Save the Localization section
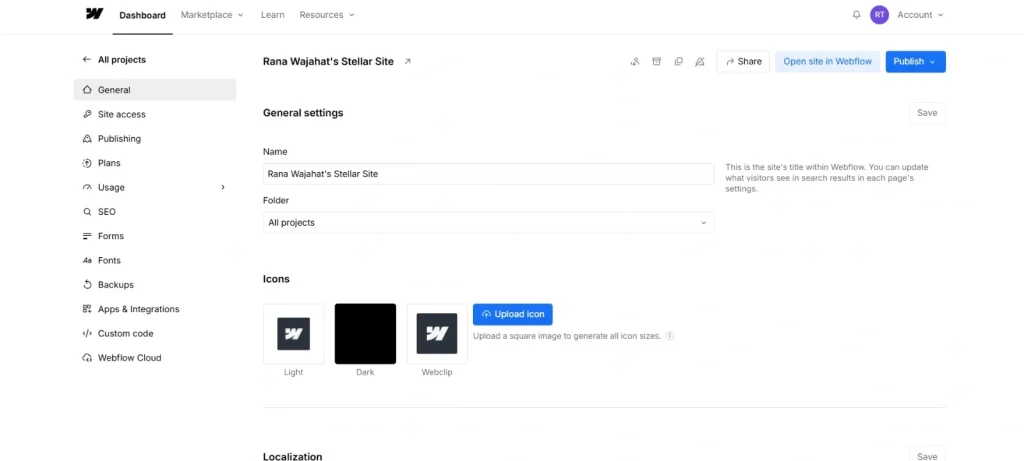The image size is (1024, 461). [927, 456]
